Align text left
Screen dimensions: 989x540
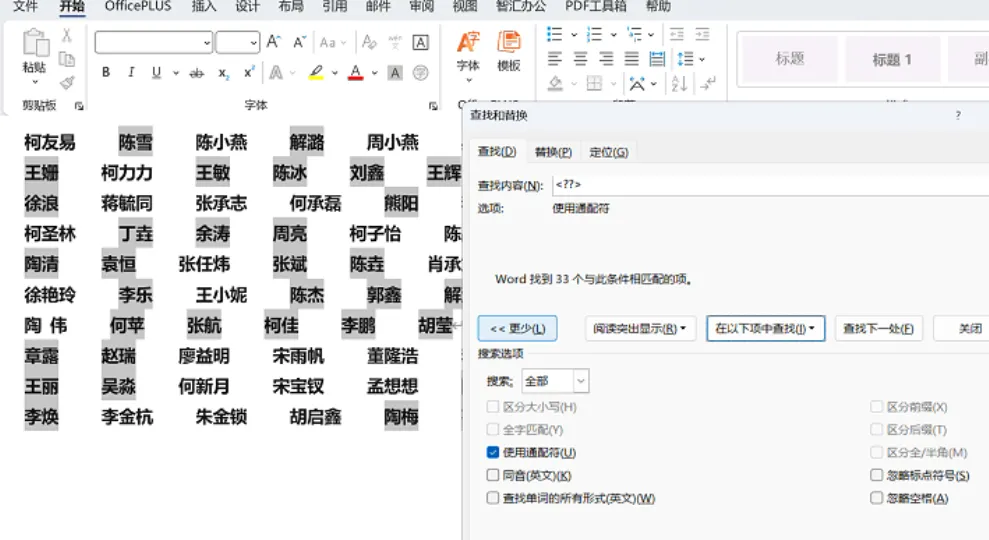pyautogui.click(x=554, y=59)
